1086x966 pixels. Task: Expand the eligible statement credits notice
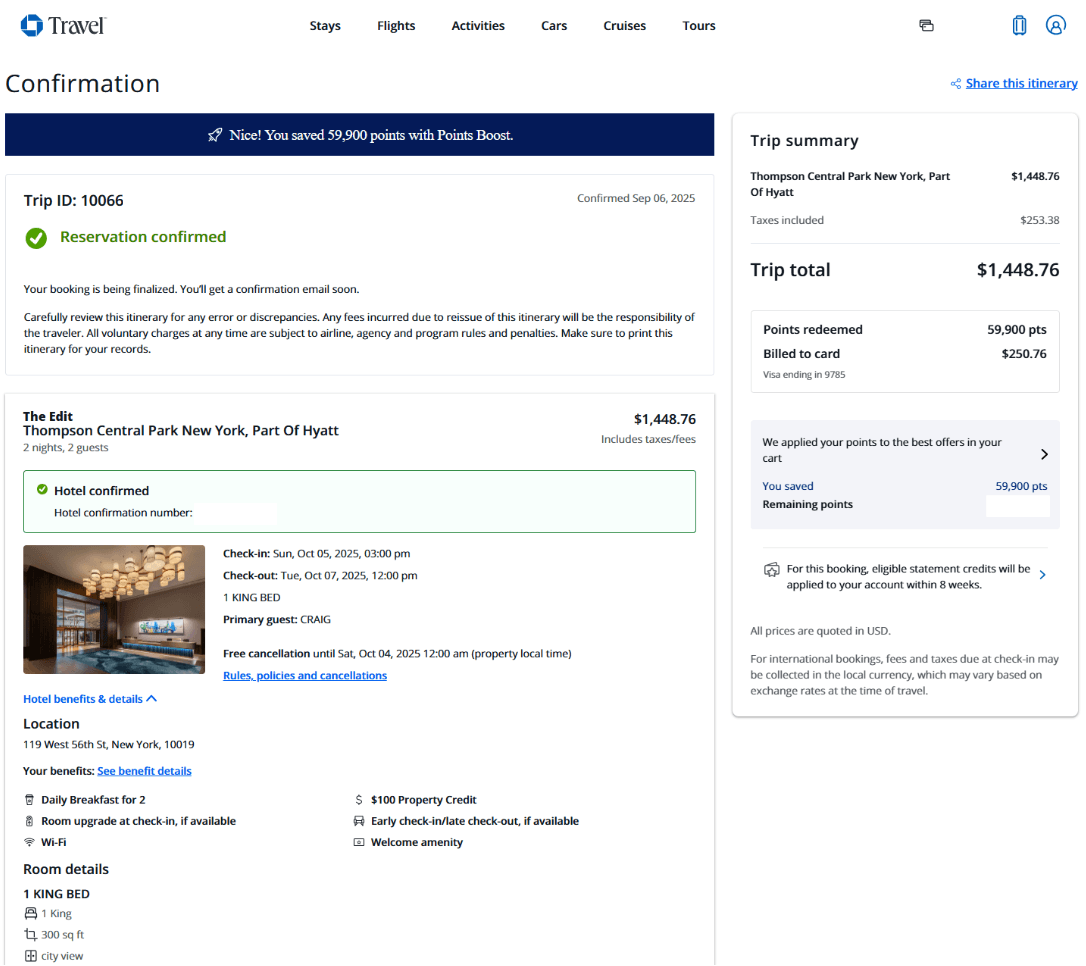point(1042,575)
